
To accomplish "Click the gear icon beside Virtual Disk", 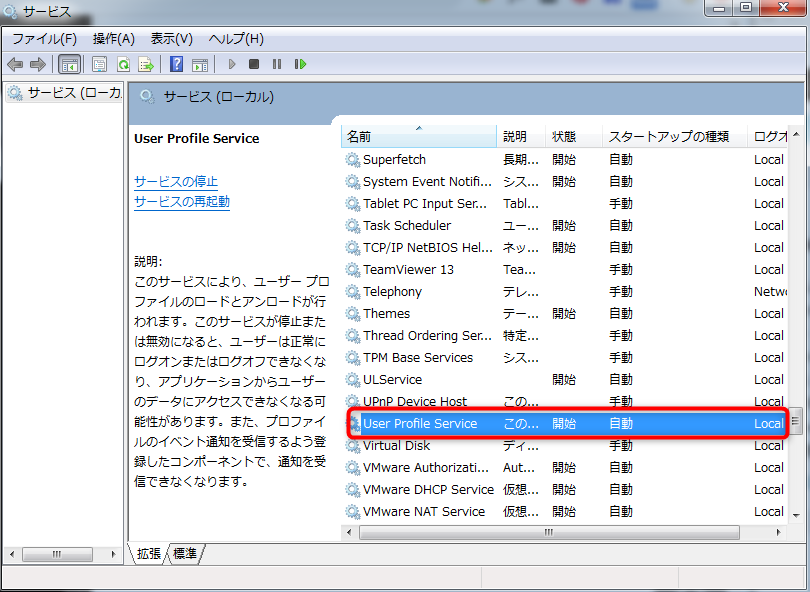I will click(x=352, y=446).
